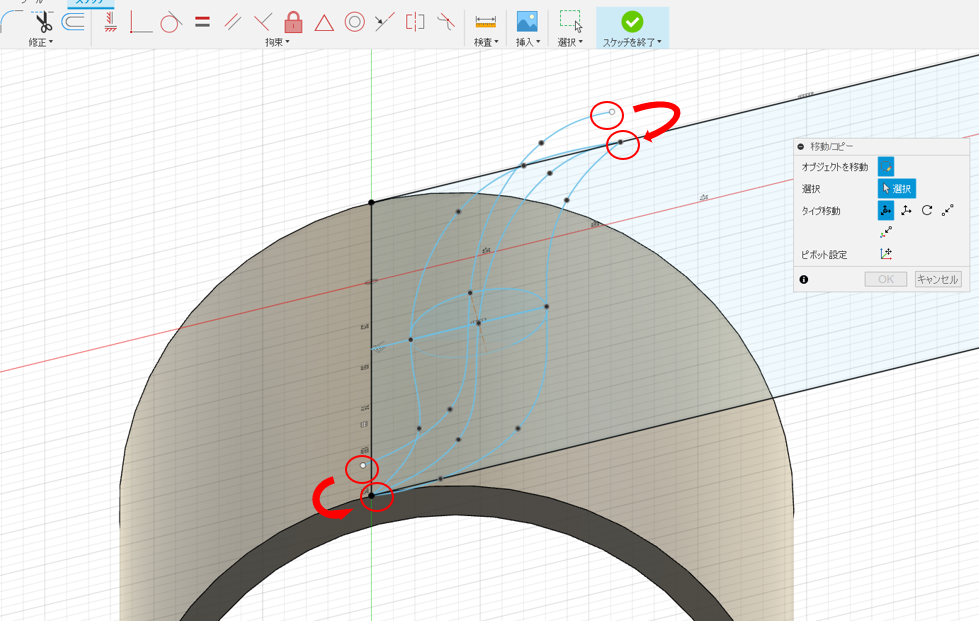Open the 検査 menu
979x621 pixels.
486,42
